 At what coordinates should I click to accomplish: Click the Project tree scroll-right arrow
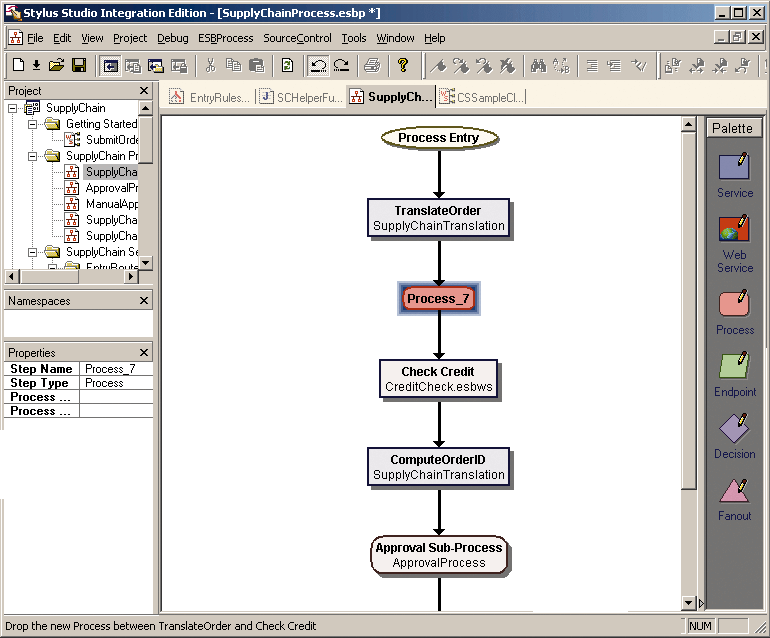point(131,277)
